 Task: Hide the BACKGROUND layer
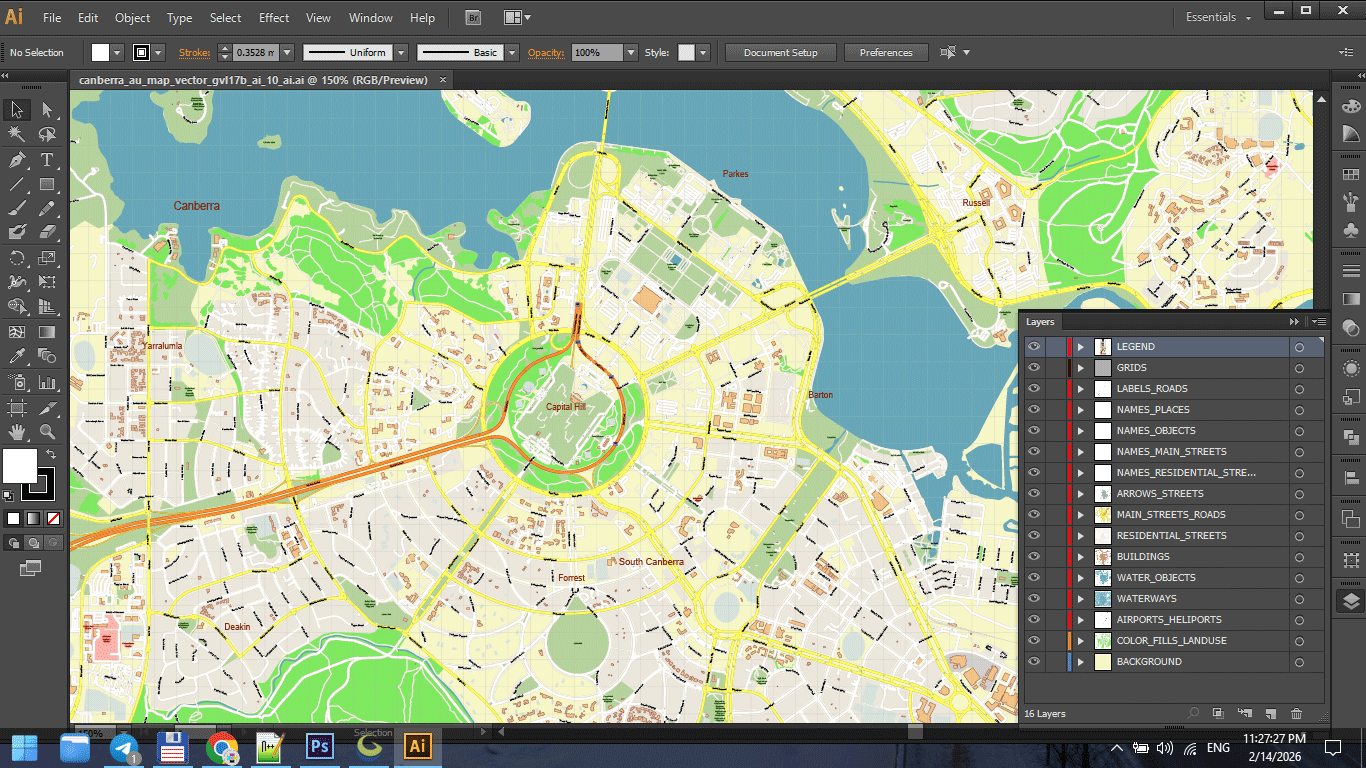point(1034,661)
